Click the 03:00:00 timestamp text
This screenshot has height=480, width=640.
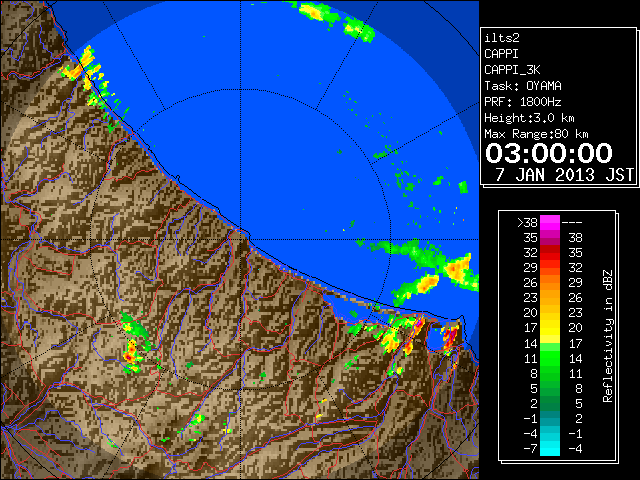548,153
